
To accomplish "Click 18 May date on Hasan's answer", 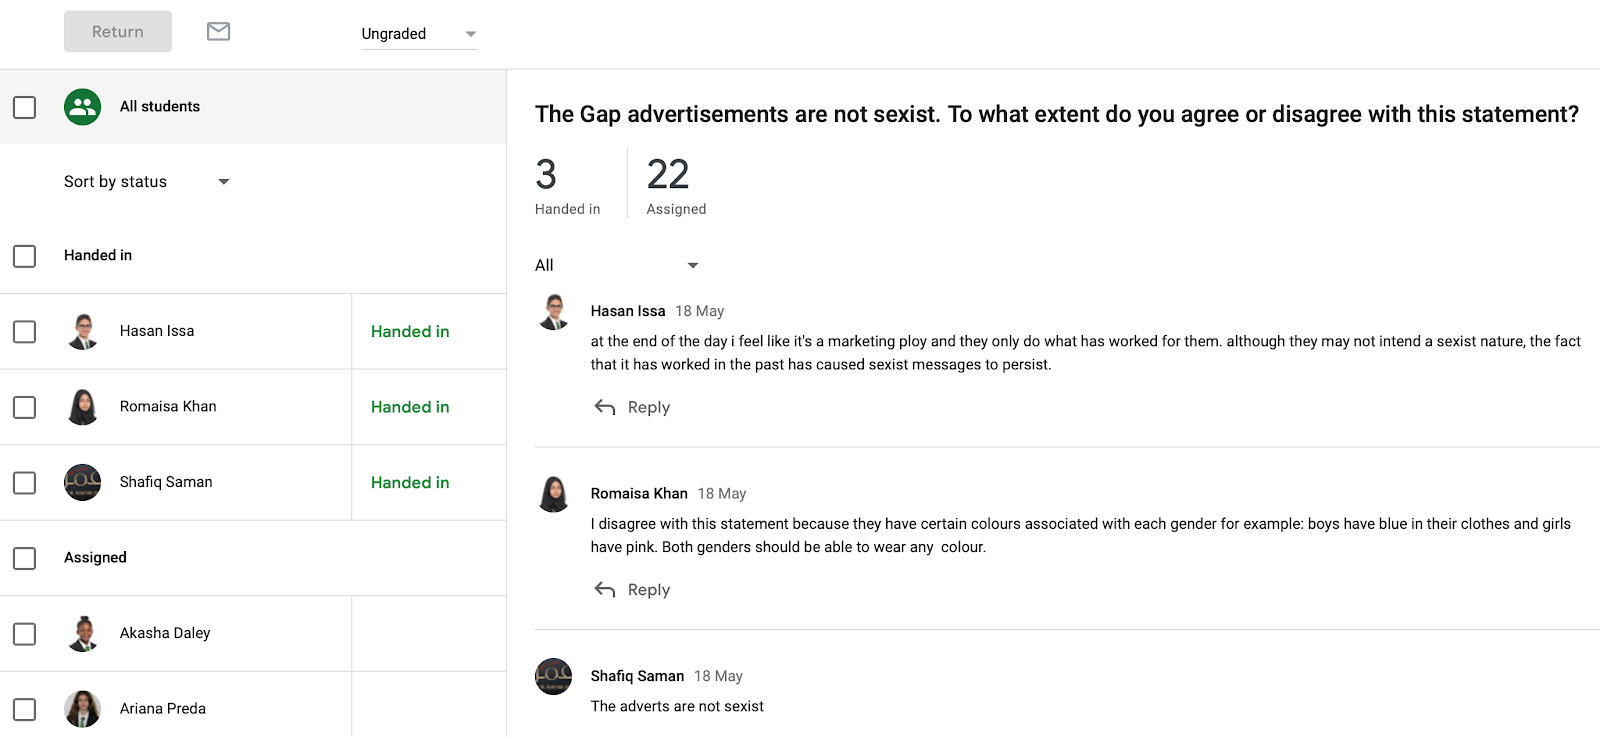I will 700,311.
